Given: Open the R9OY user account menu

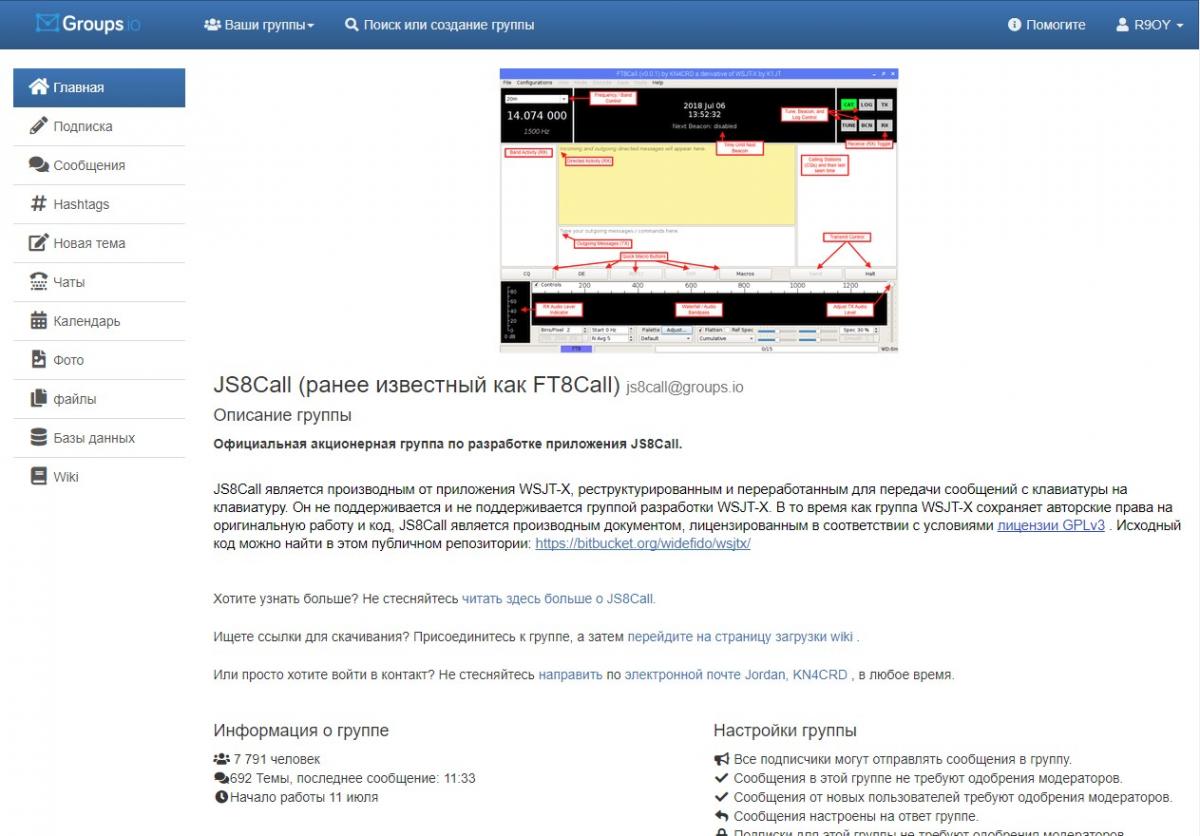Looking at the screenshot, I should [1150, 25].
